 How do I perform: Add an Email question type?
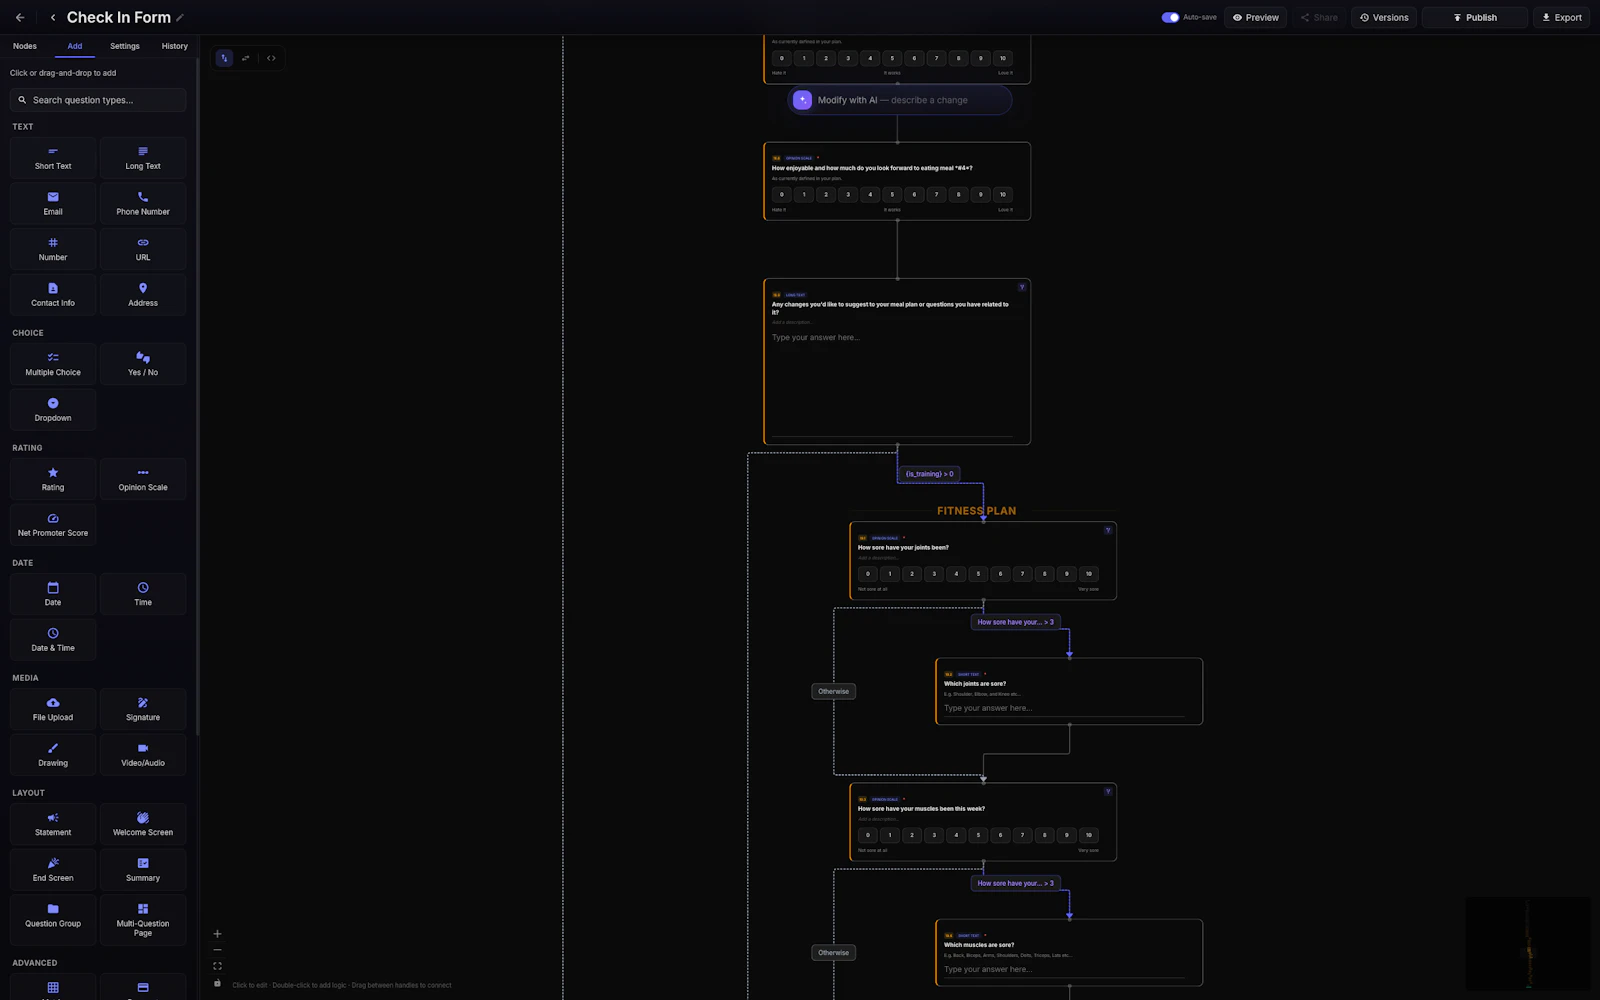pyautogui.click(x=53, y=203)
